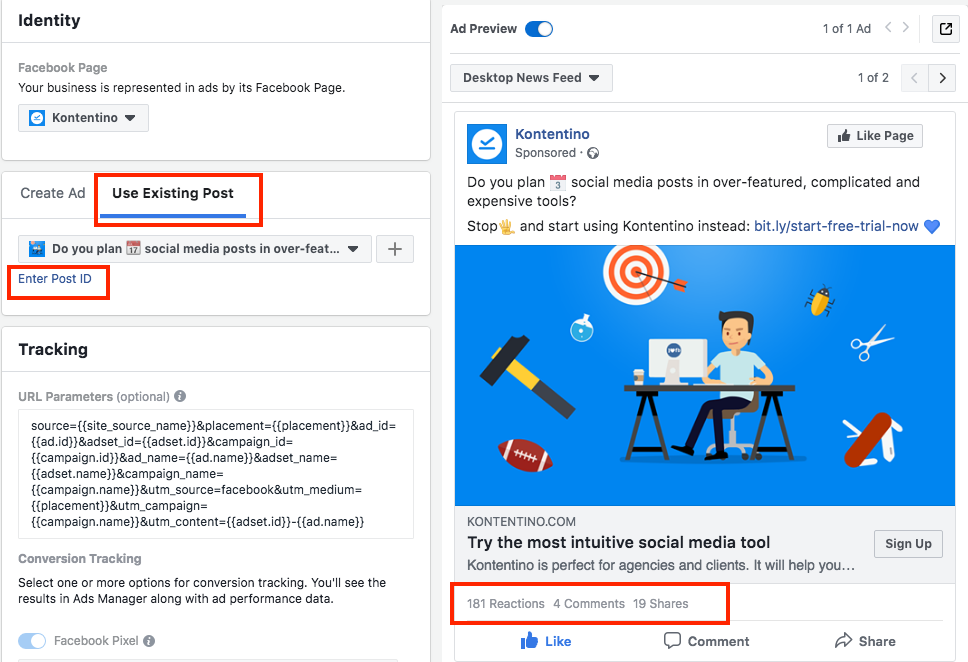Click the Like Page button
This screenshot has height=662, width=968.
tap(875, 136)
